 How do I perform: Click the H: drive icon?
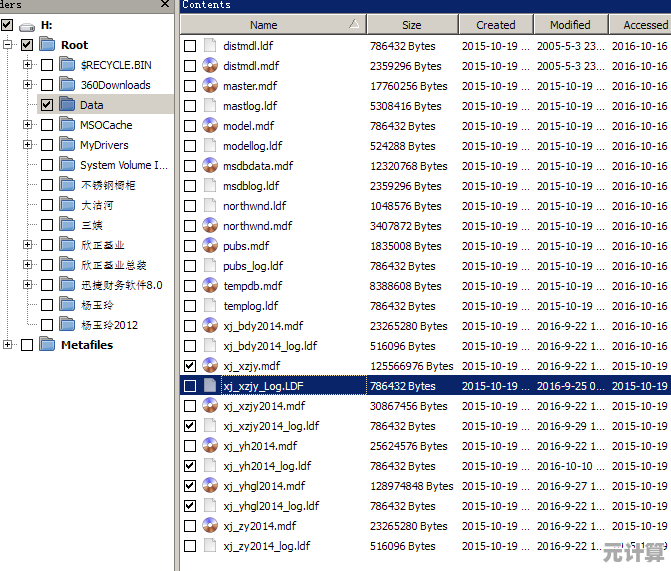tap(26, 25)
